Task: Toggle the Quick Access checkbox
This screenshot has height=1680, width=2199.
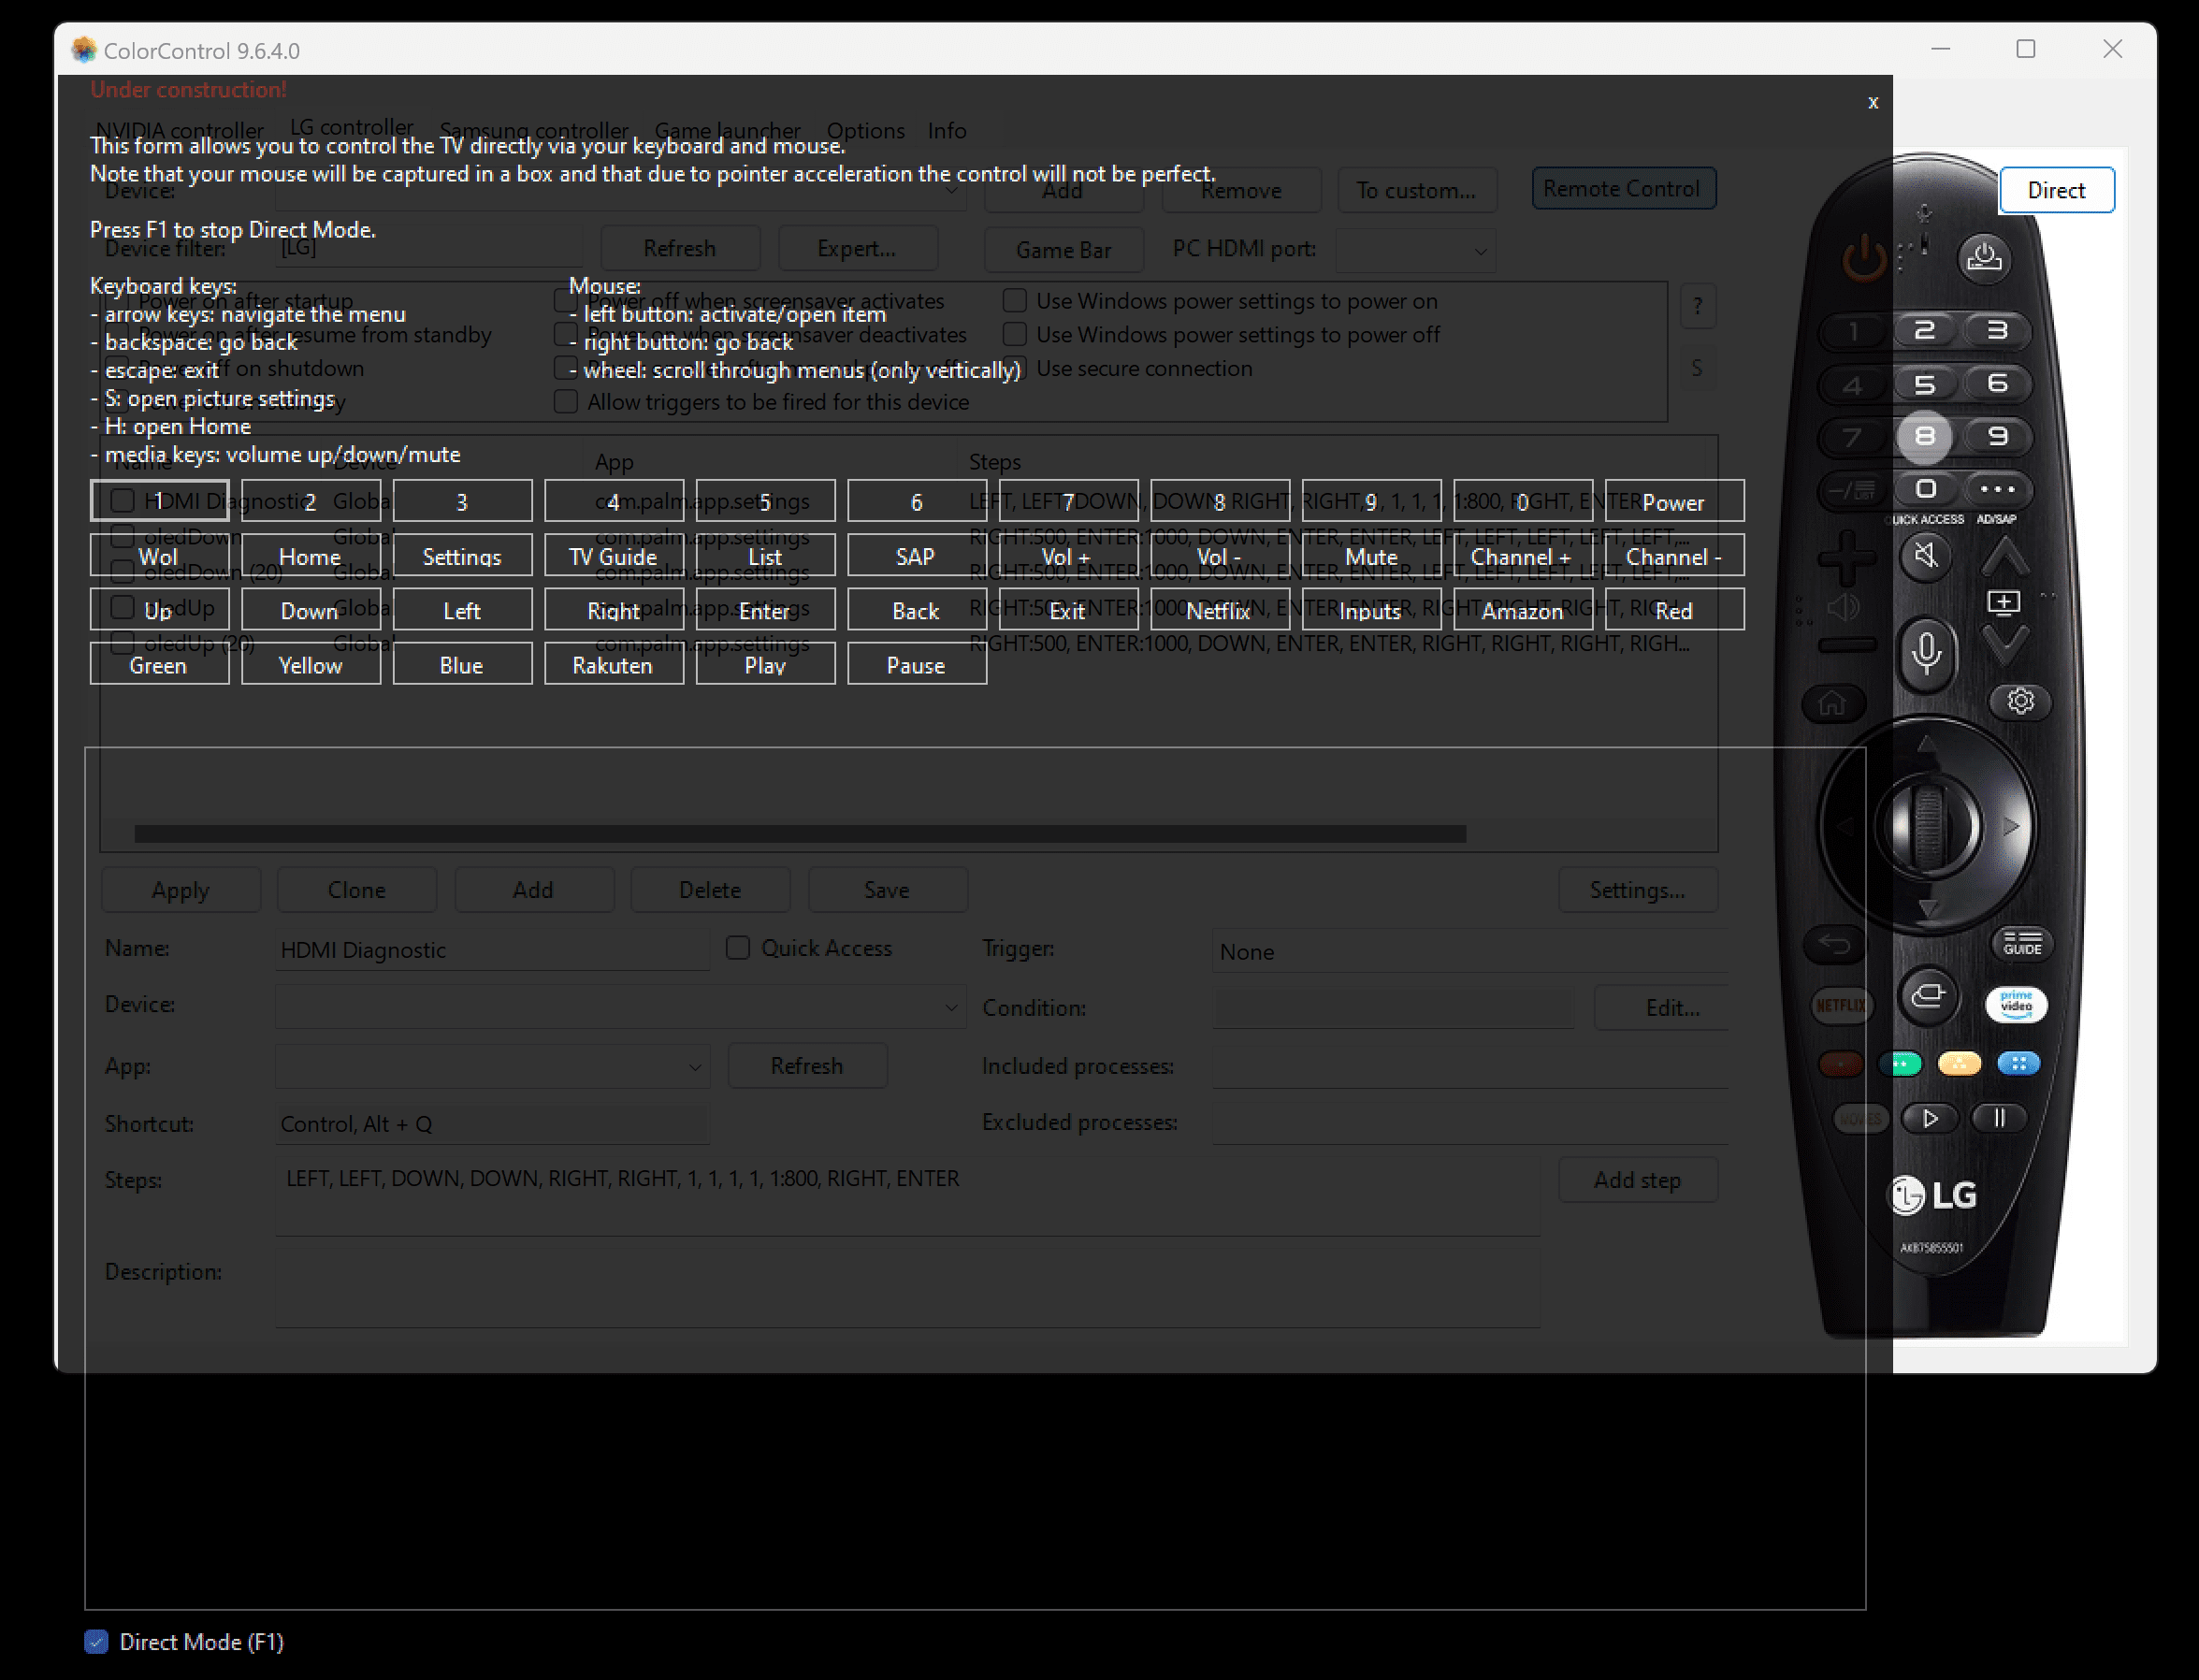Action: (x=738, y=948)
